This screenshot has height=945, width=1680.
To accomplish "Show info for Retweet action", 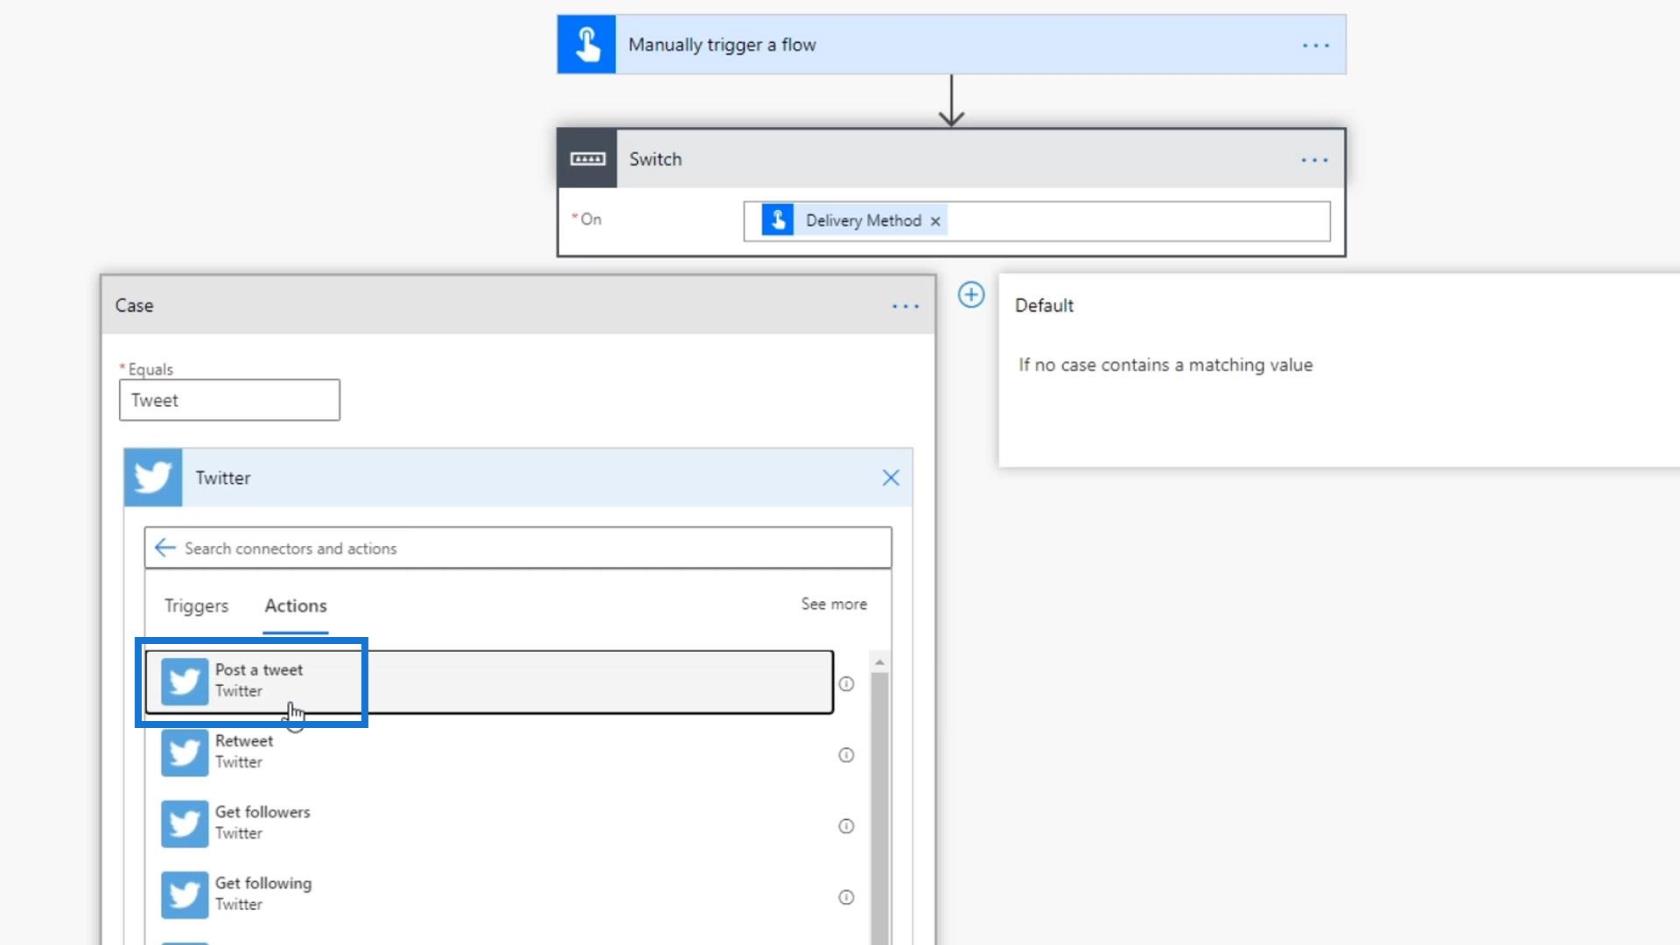I will 846,755.
